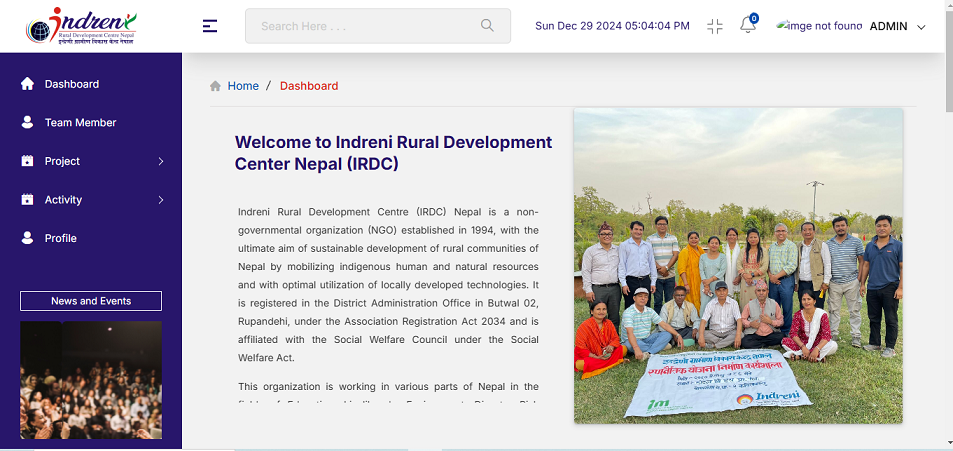Click the Dashboard breadcrumb link
The image size is (953, 451).
[309, 86]
